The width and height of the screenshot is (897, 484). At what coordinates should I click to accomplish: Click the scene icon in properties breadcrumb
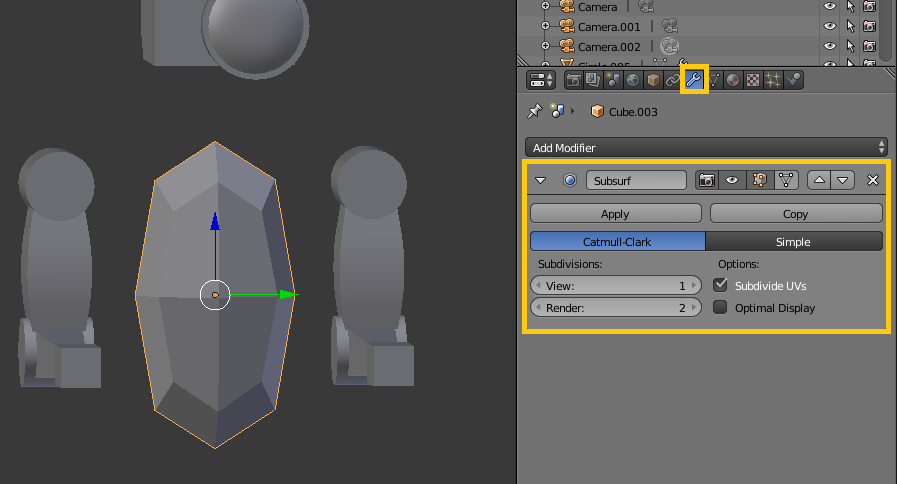pyautogui.click(x=557, y=110)
